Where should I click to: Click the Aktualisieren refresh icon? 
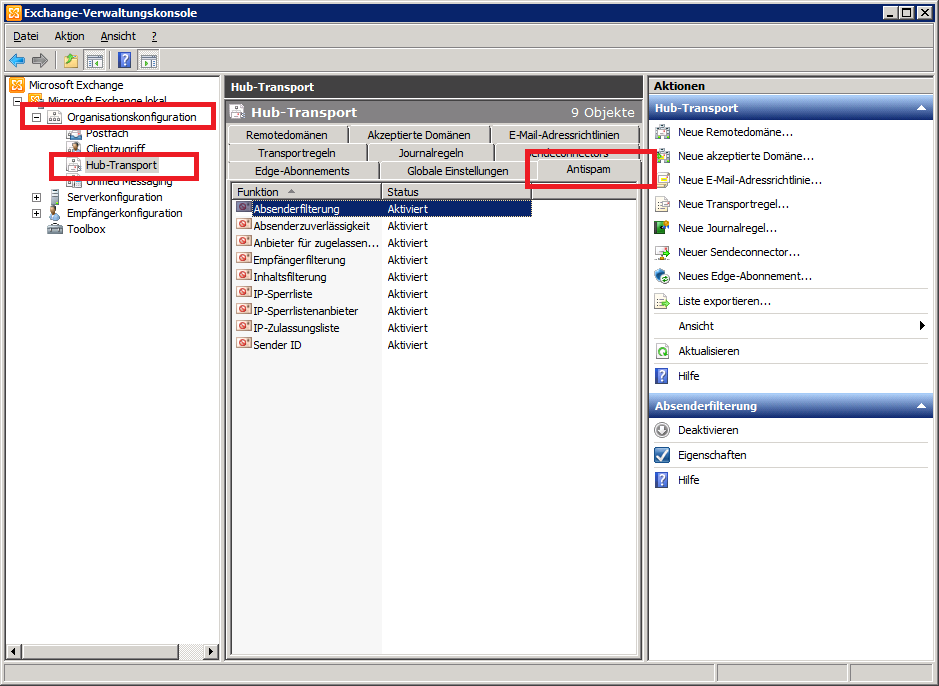(x=661, y=351)
